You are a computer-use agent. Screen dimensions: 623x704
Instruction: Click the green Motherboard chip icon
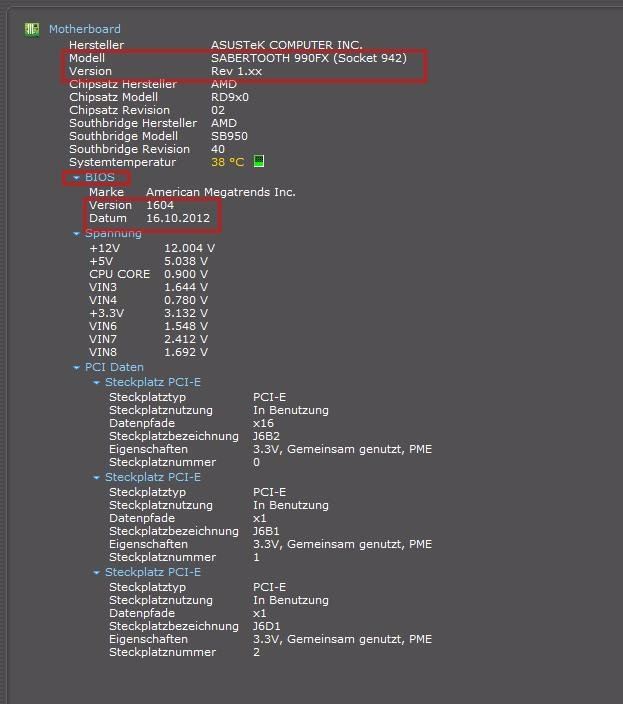32,30
